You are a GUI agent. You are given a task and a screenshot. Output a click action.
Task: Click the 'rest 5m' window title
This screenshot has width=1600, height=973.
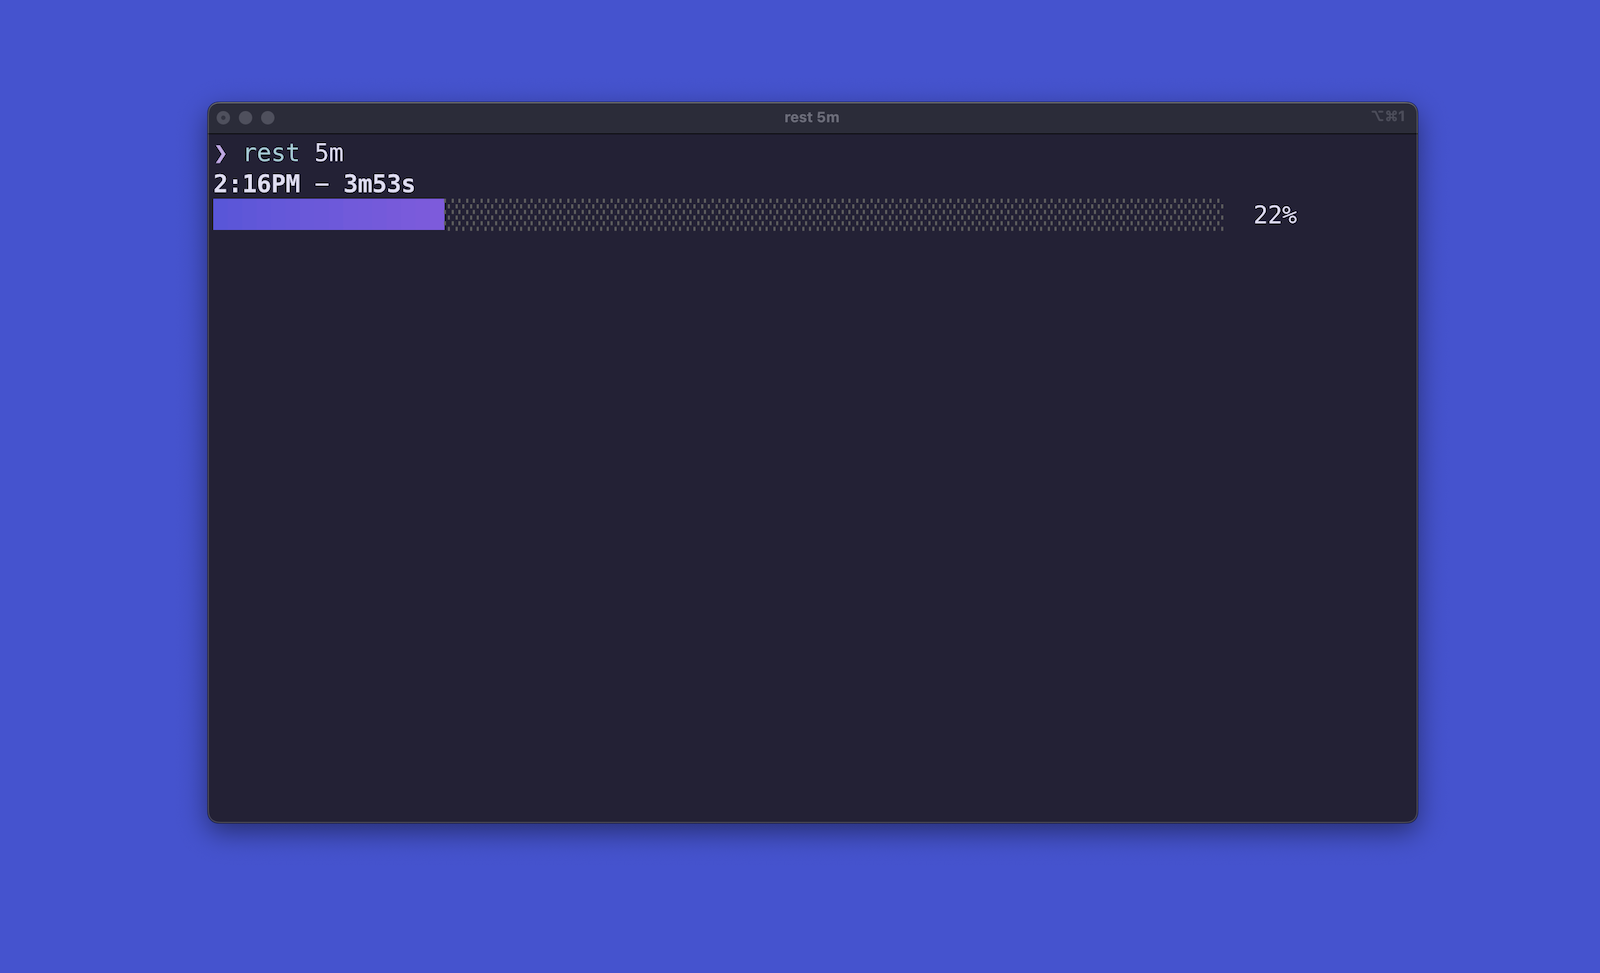811,117
